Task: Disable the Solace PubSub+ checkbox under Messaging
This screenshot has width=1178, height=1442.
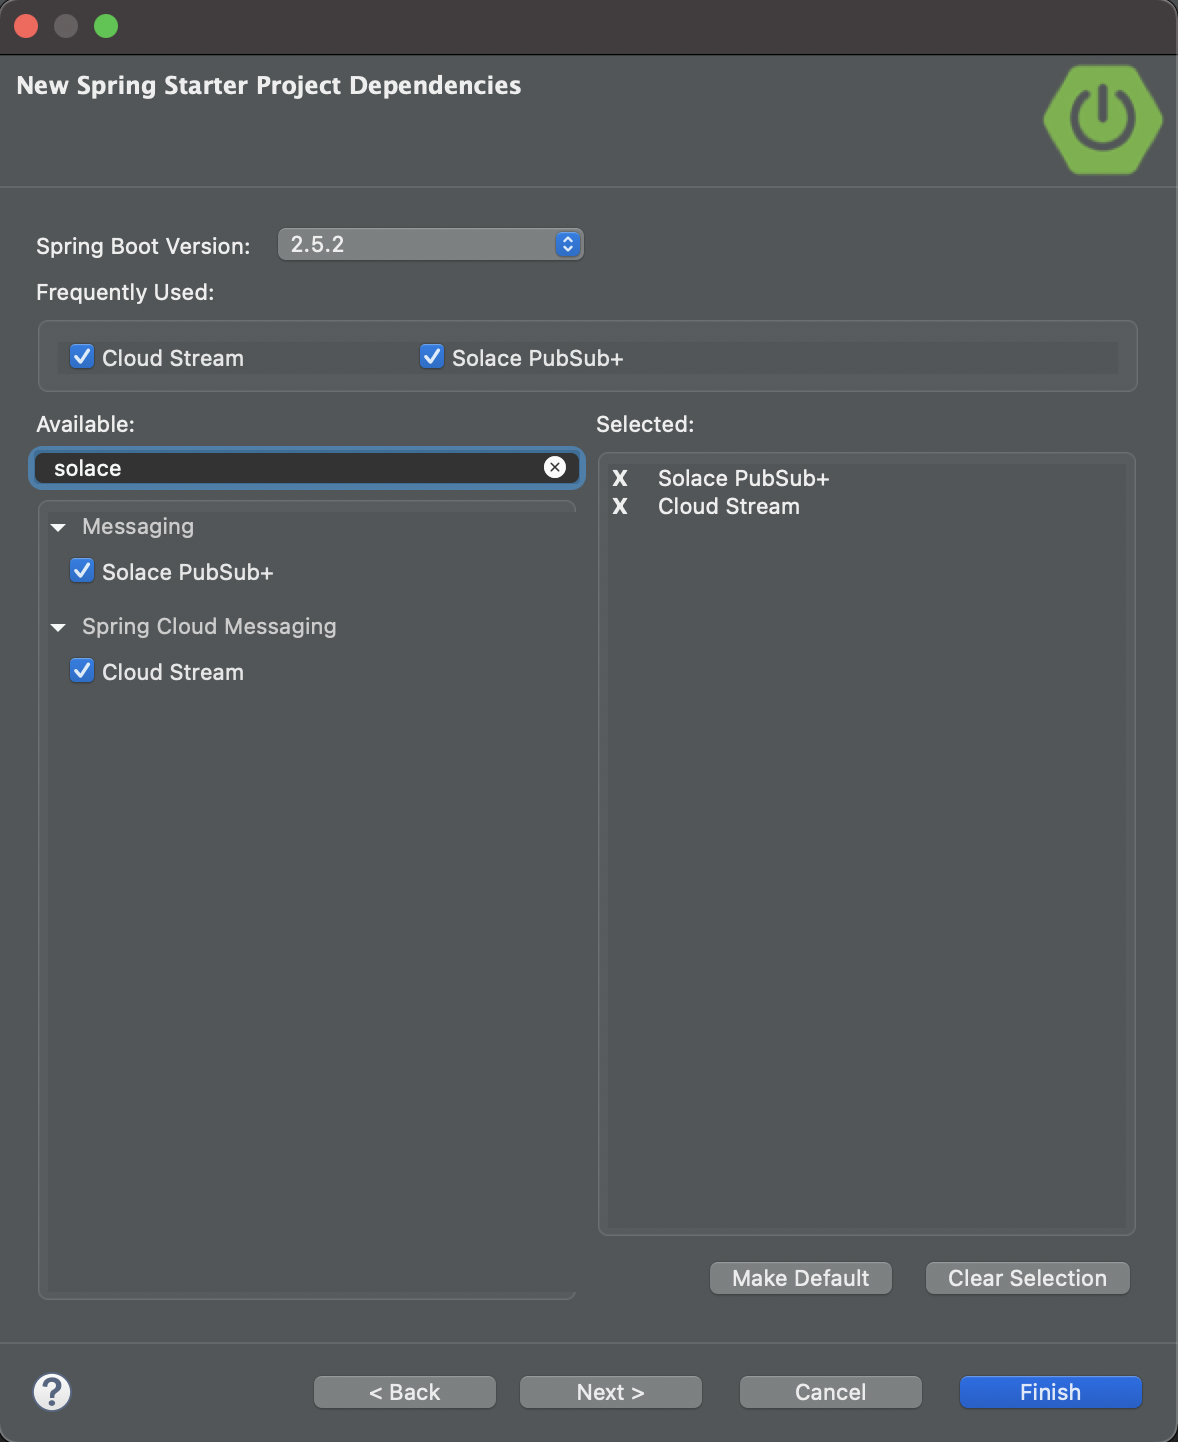Action: [x=81, y=570]
